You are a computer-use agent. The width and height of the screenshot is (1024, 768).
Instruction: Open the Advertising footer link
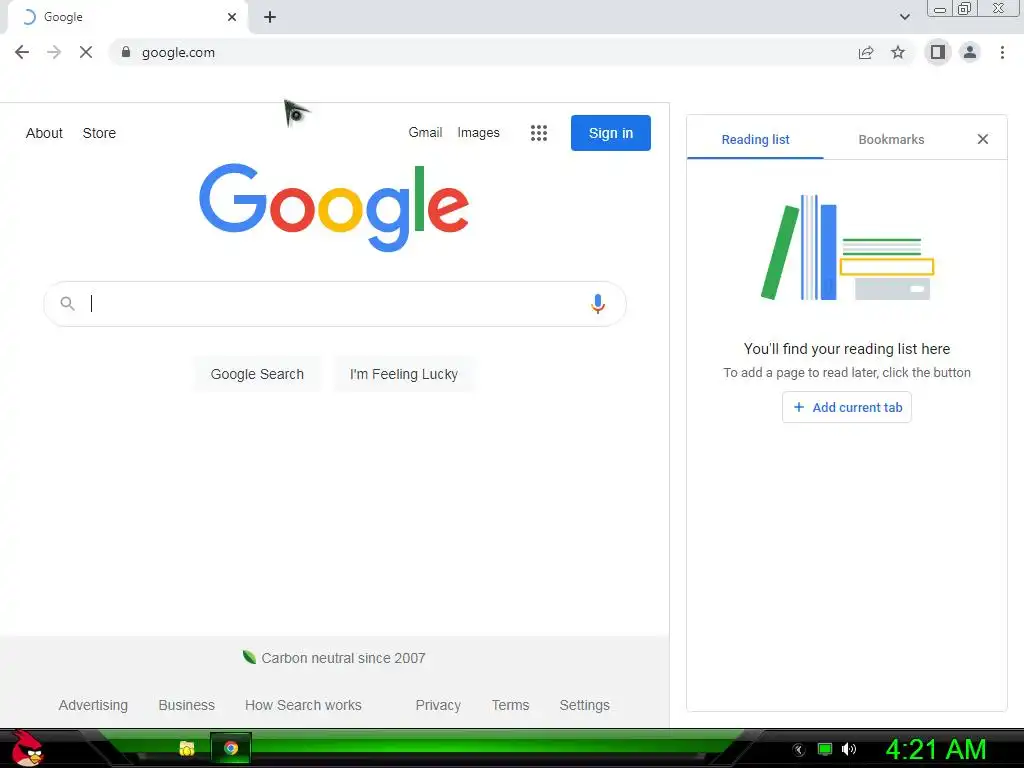pos(93,705)
